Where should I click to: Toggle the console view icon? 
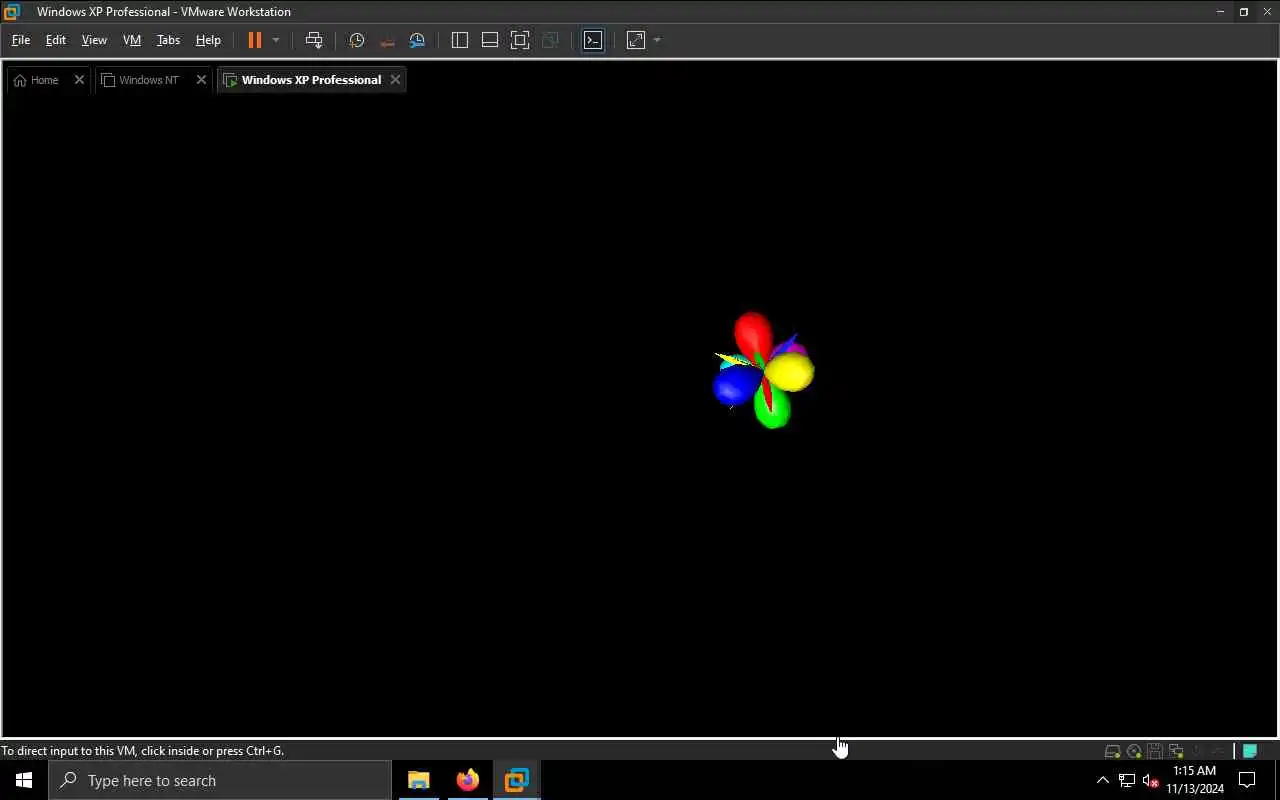pyautogui.click(x=593, y=40)
